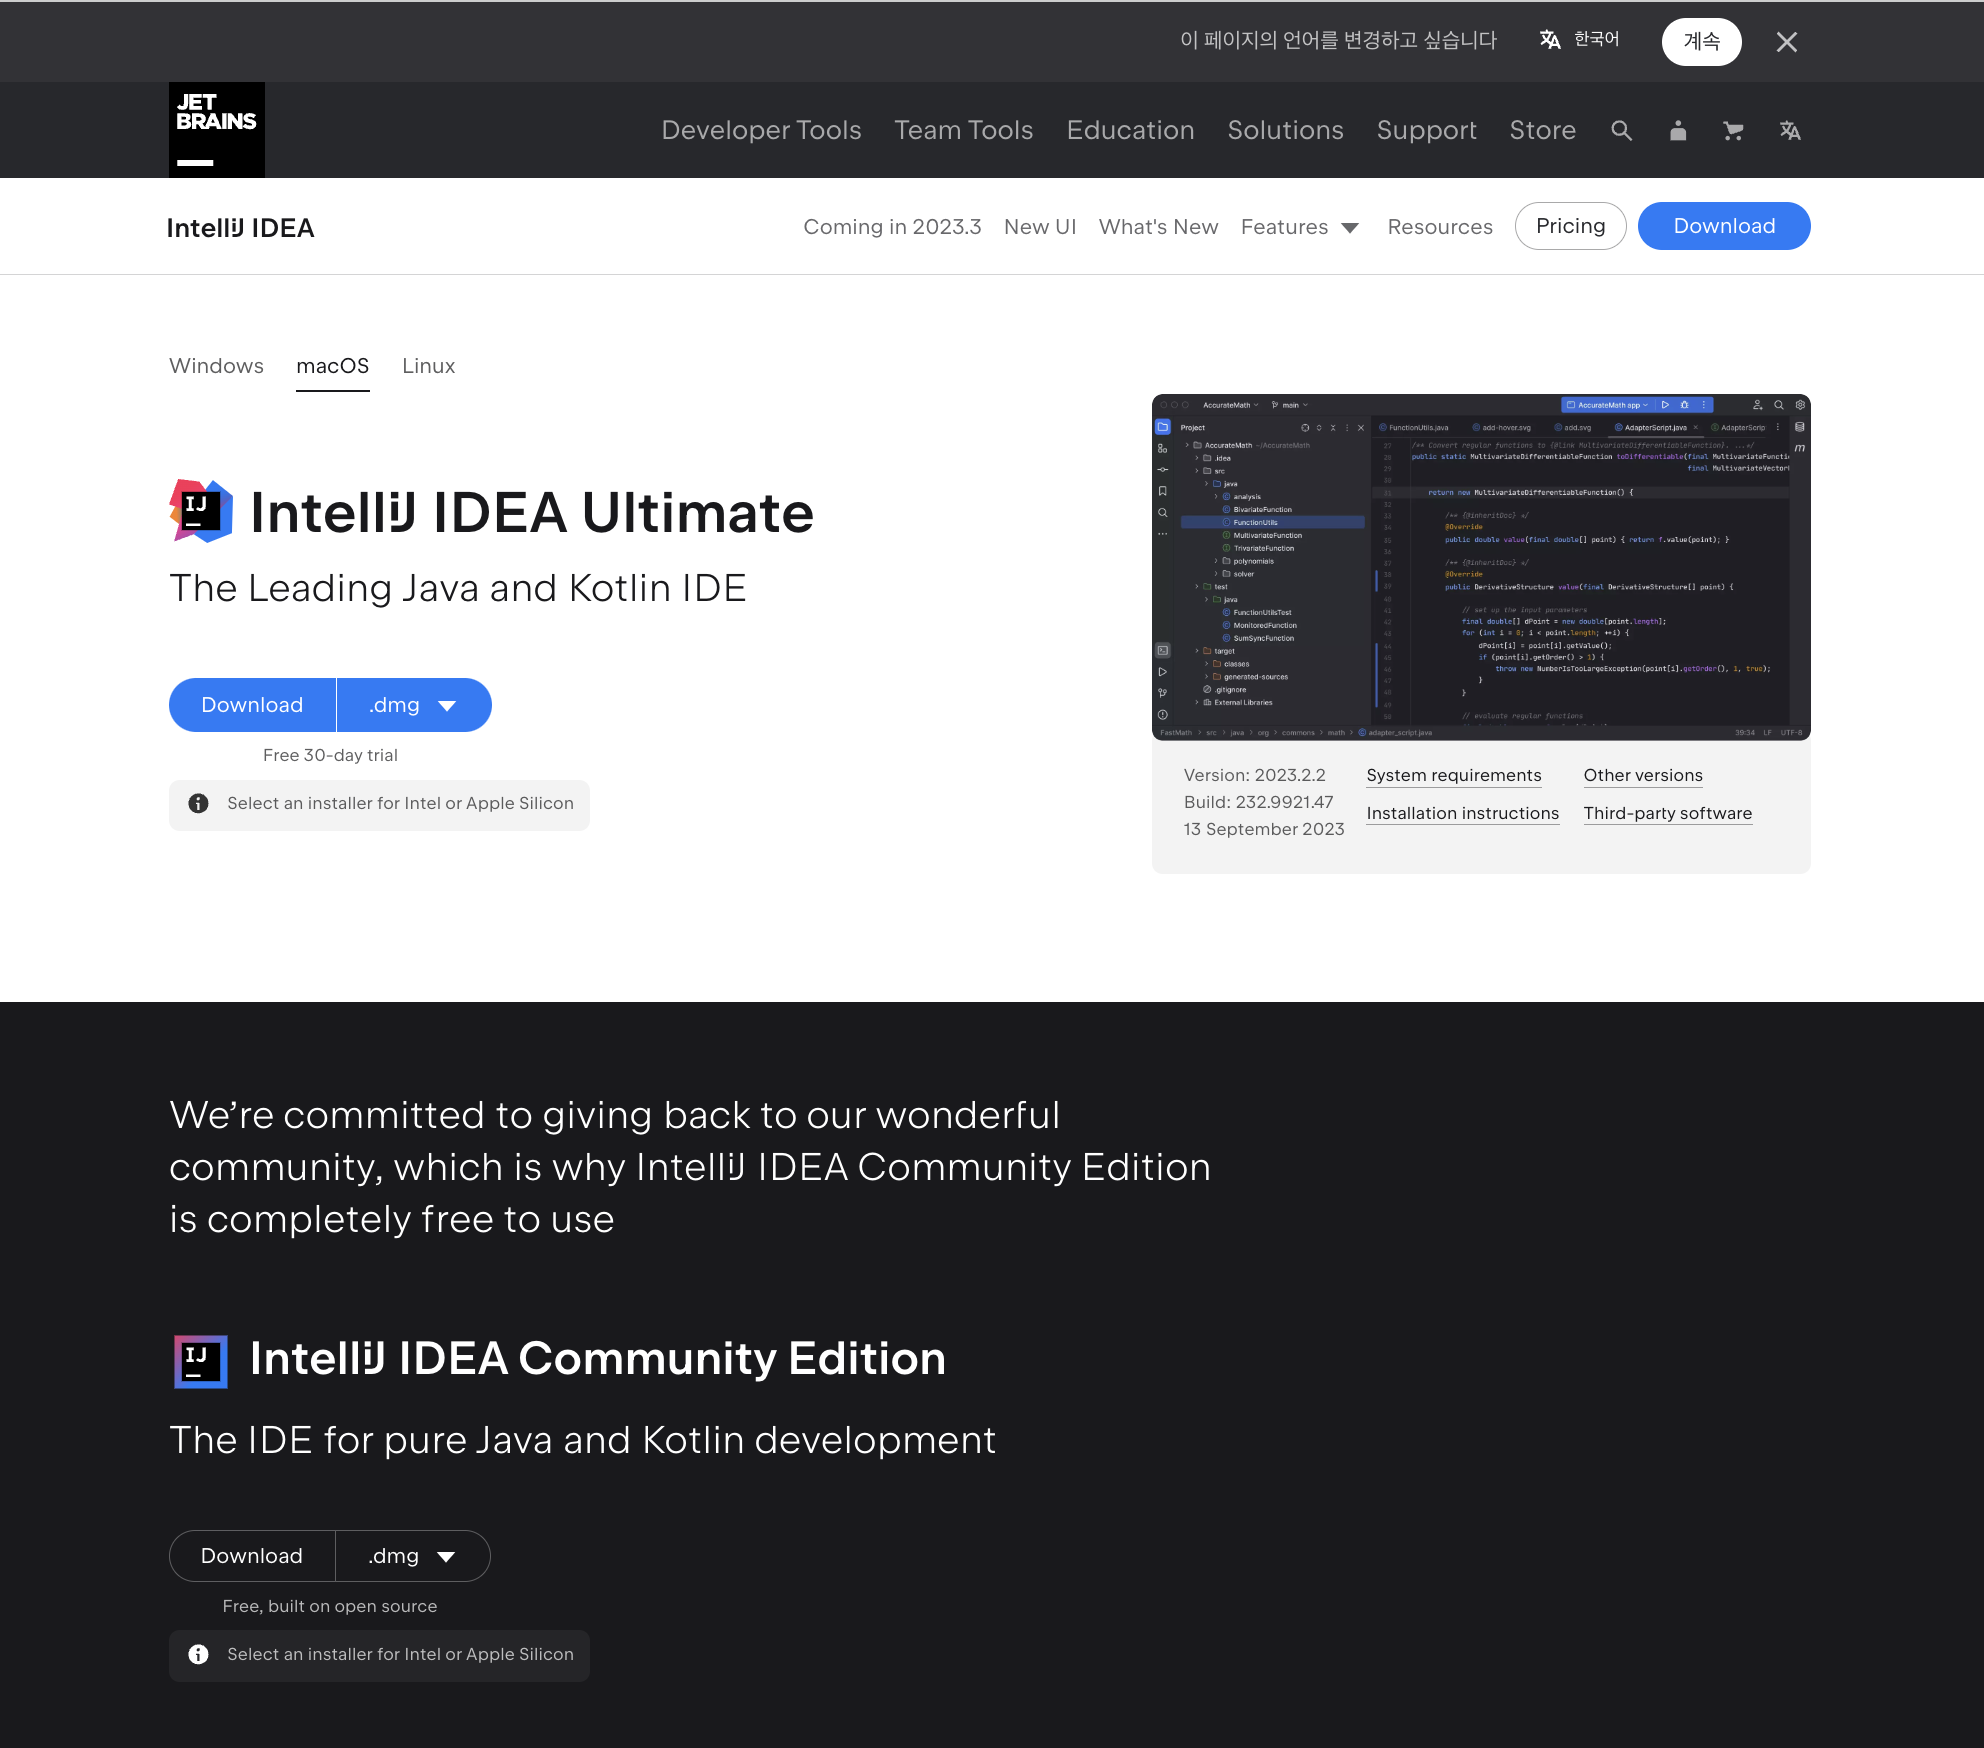Open the Community Edition .dmg dropdown
The width and height of the screenshot is (1984, 1748).
(412, 1556)
